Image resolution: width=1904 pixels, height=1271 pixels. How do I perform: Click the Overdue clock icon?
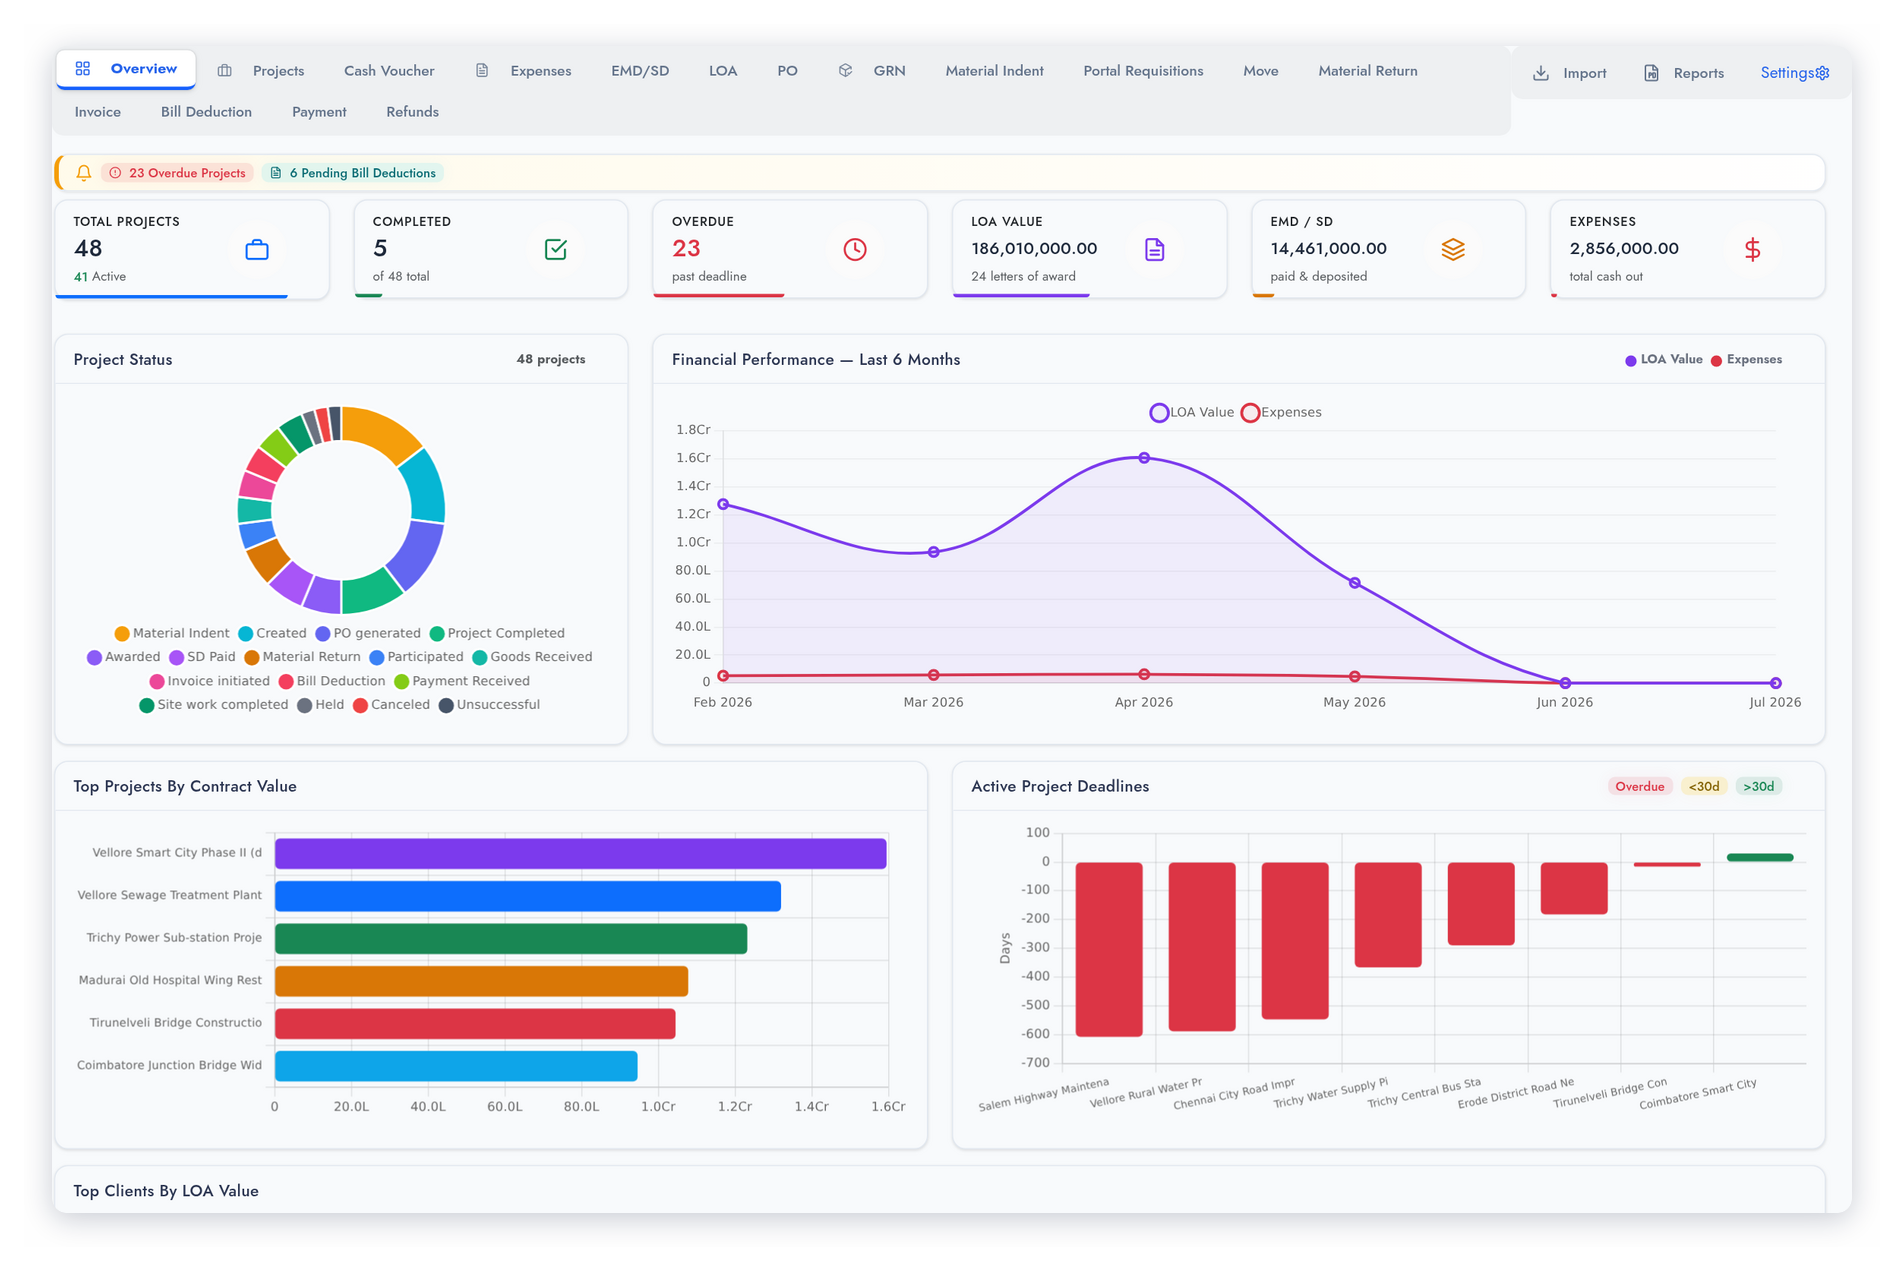[855, 250]
